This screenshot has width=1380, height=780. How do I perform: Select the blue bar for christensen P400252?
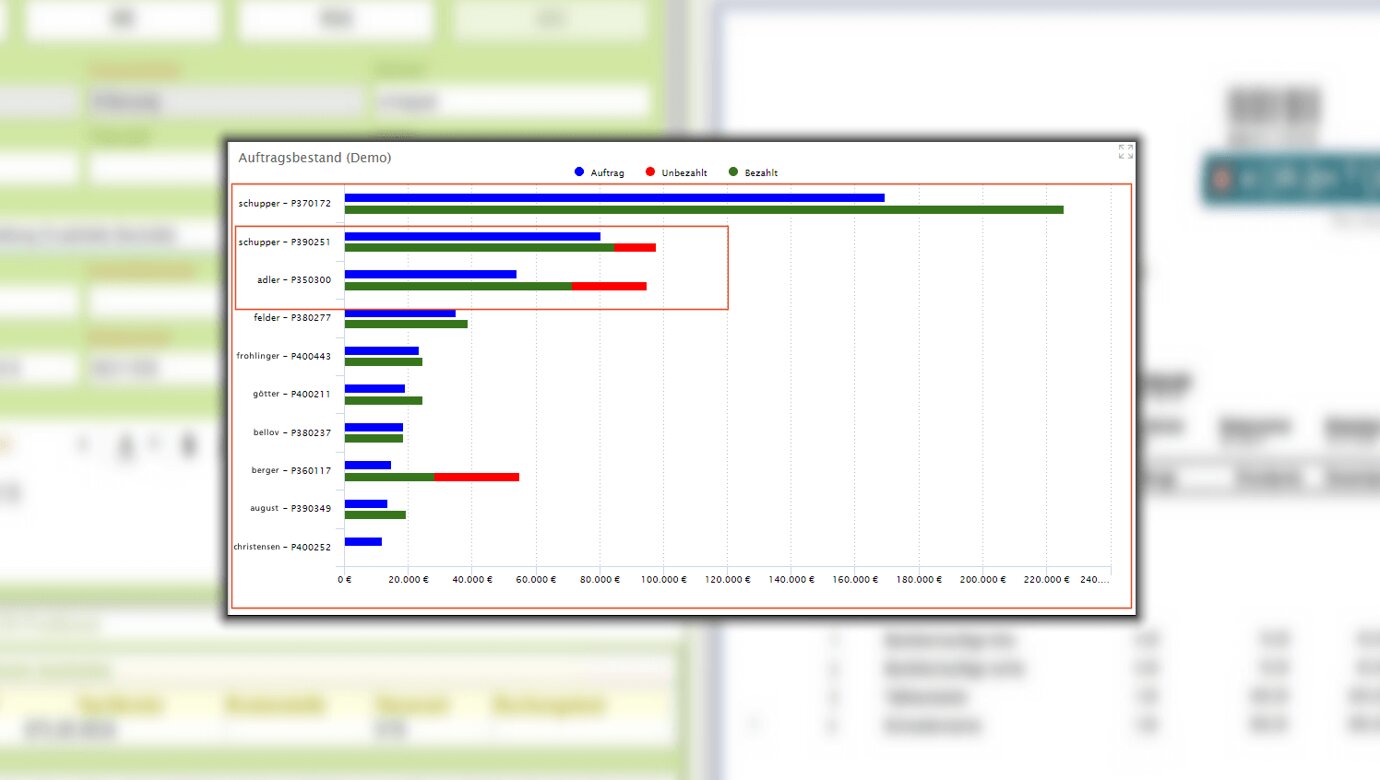coord(363,541)
